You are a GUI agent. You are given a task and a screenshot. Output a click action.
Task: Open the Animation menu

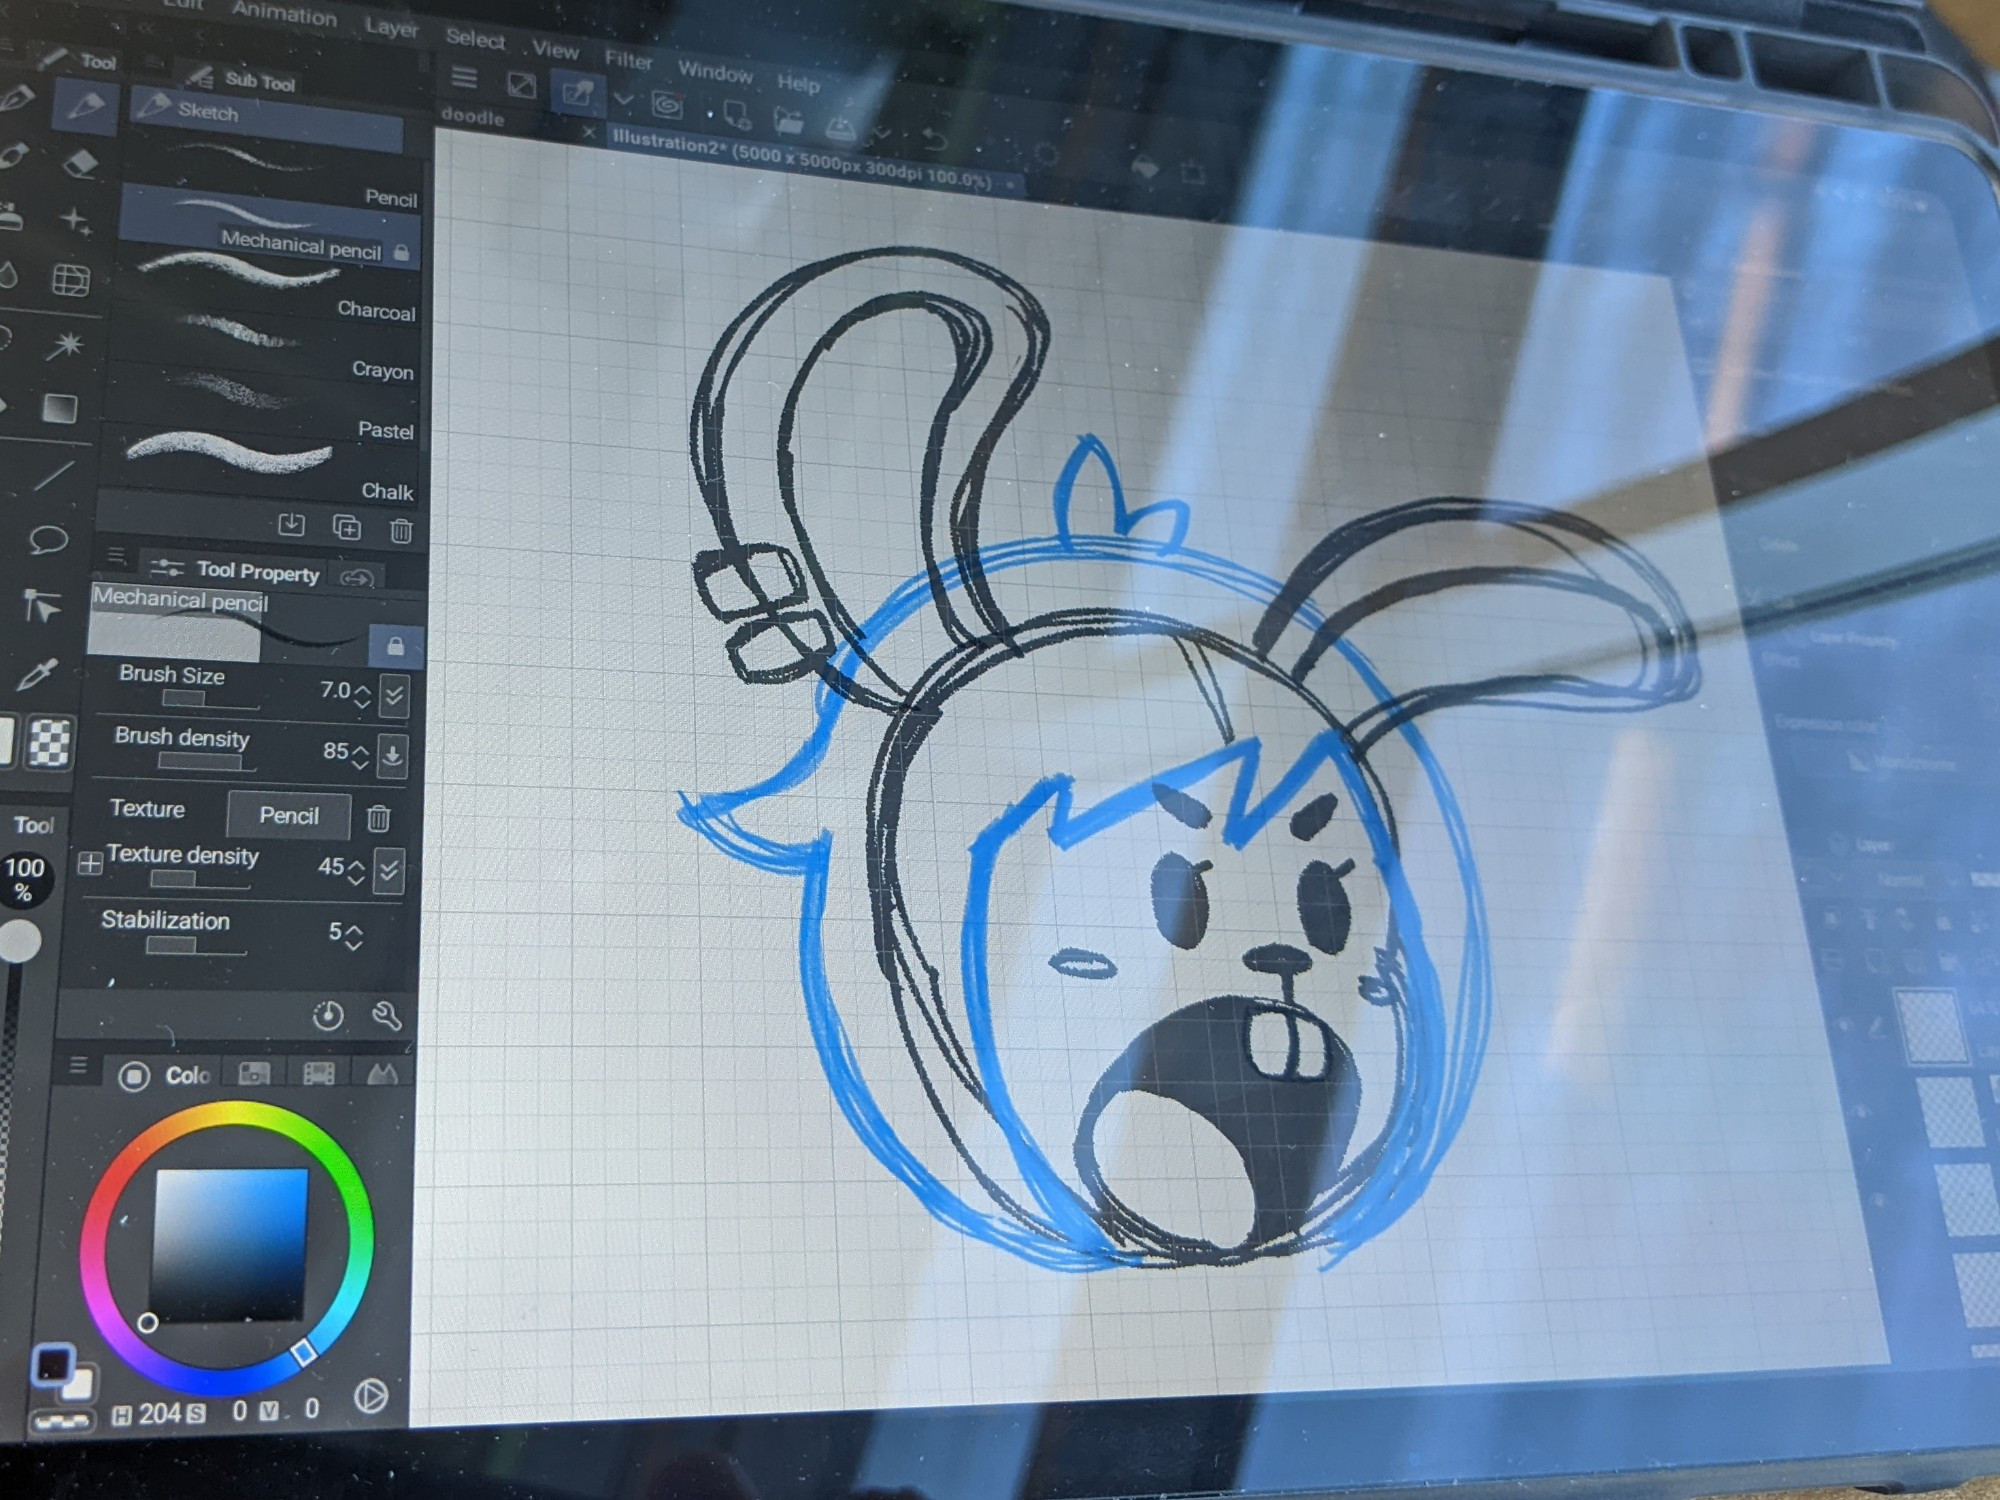click(x=285, y=14)
